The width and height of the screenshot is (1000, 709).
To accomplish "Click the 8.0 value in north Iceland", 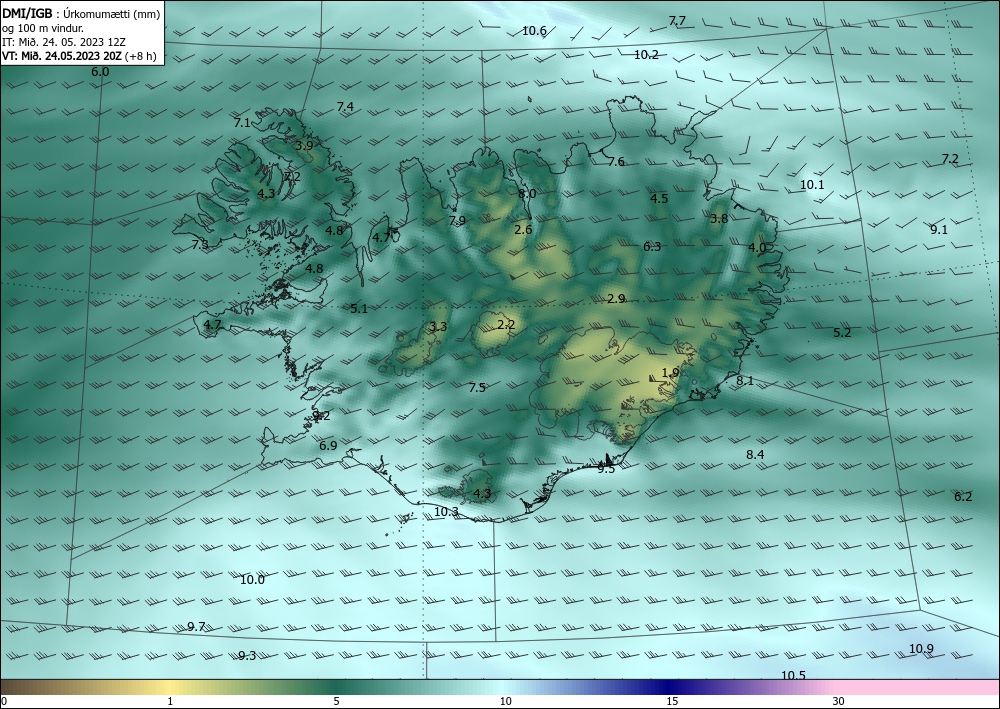I will coord(527,194).
